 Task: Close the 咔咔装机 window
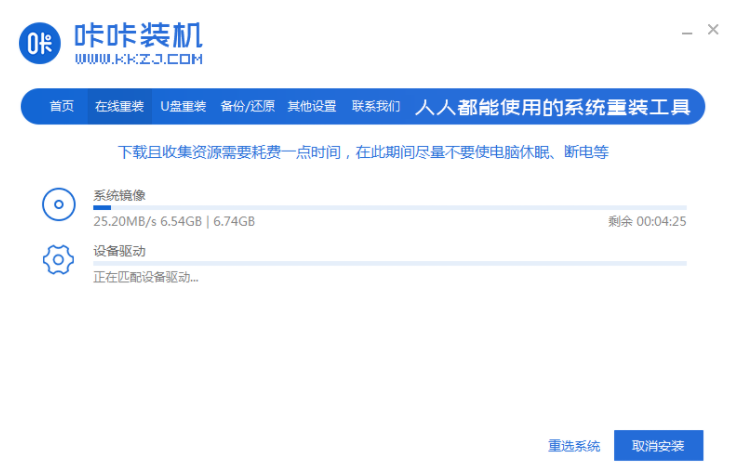pos(713,30)
